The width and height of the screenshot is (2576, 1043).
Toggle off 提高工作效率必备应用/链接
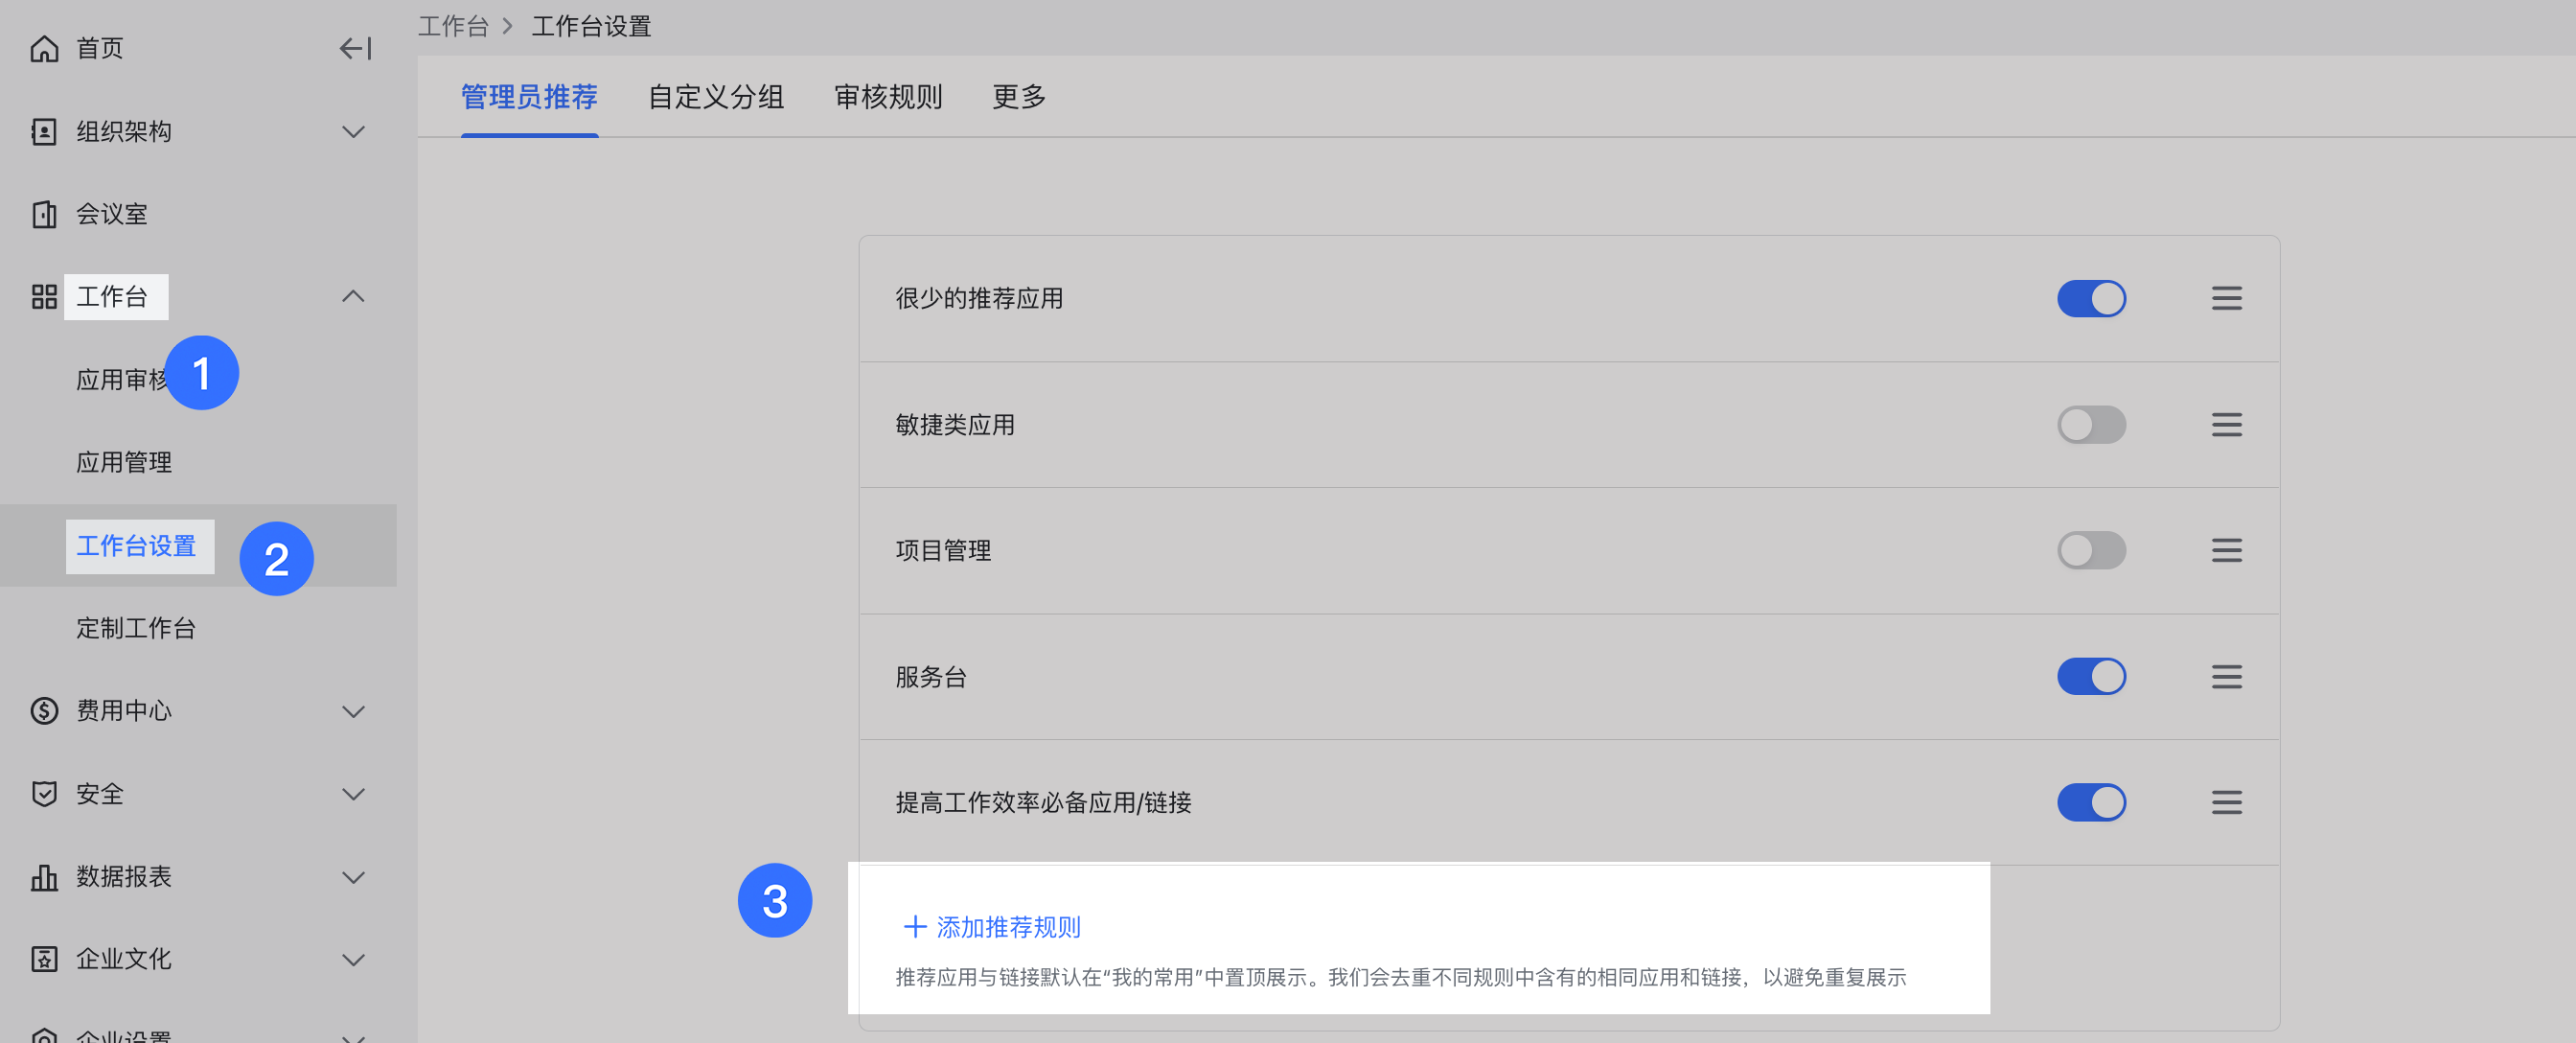coord(2091,802)
